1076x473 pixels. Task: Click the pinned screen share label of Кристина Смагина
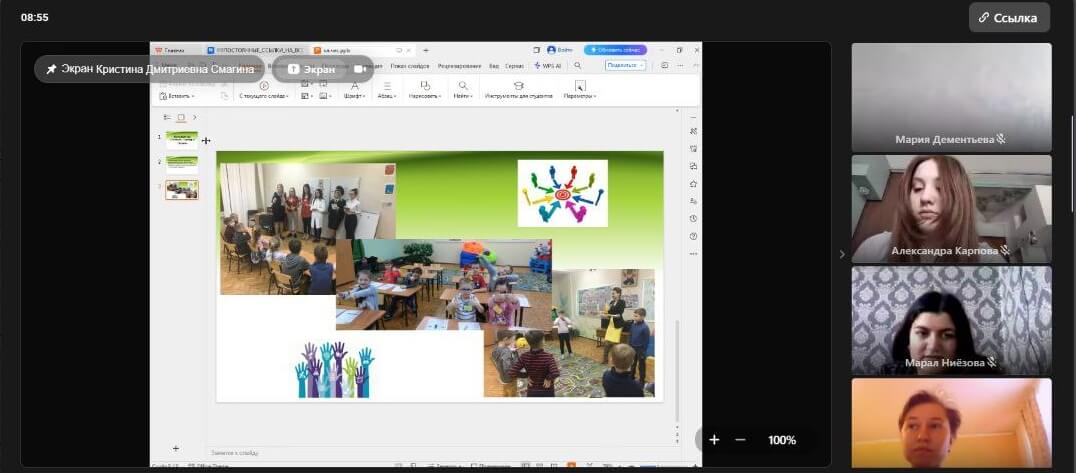(149, 69)
